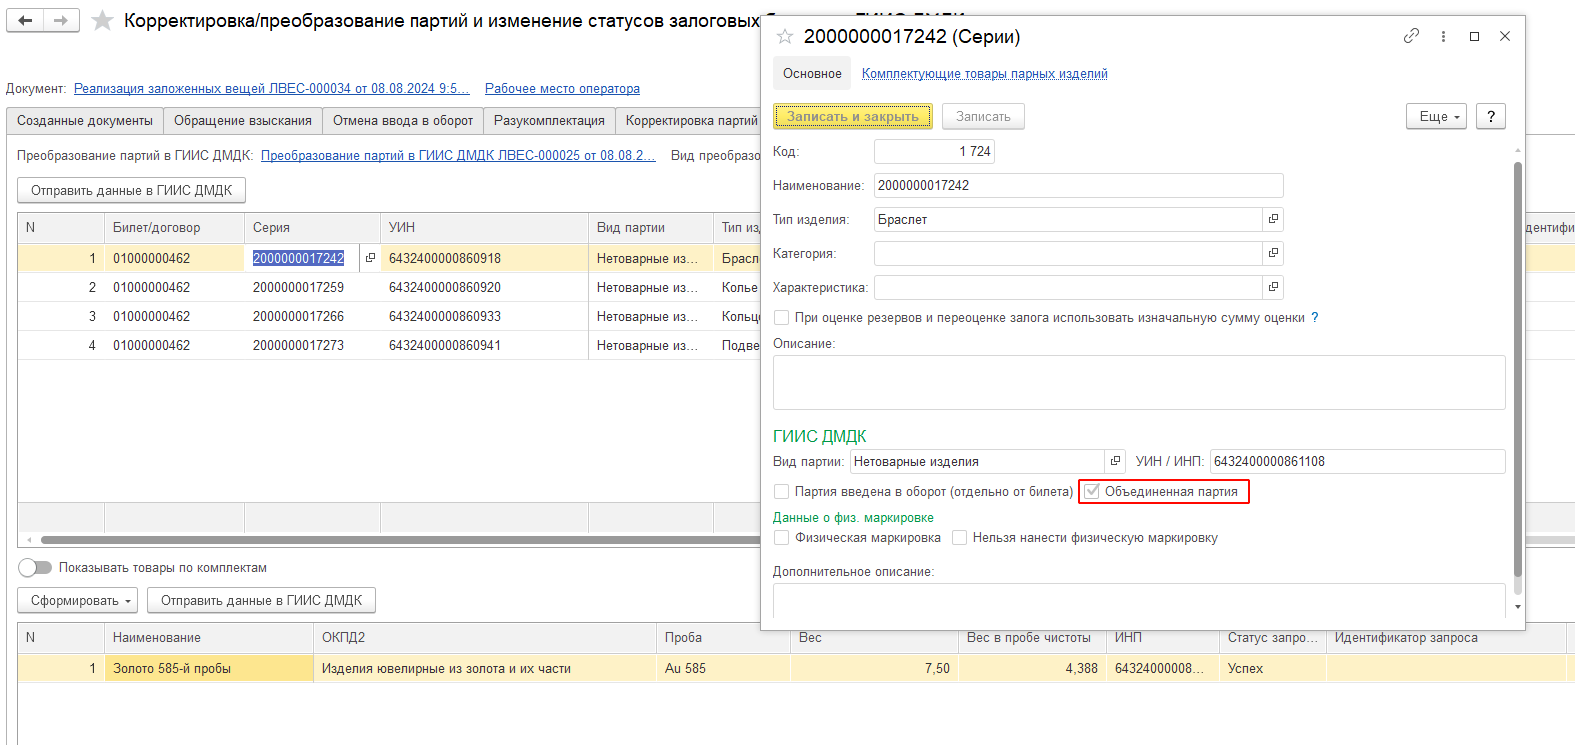Open the Созданные документы tab
Viewport: 1575px width, 745px height.
[85, 120]
